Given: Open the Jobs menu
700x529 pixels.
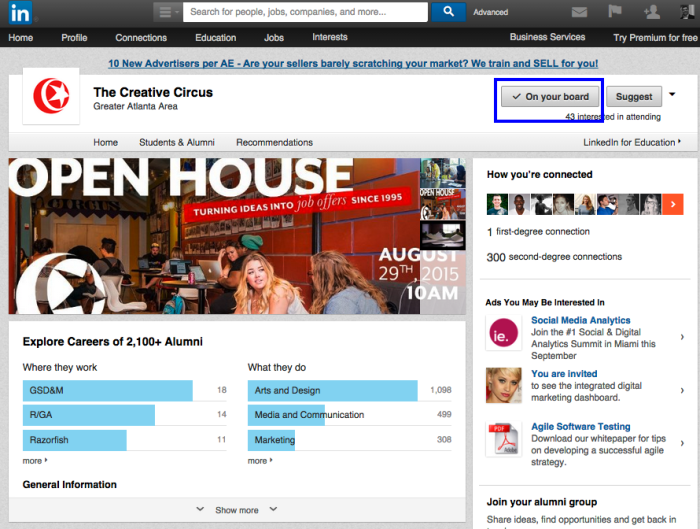Looking at the screenshot, I should tap(274, 37).
